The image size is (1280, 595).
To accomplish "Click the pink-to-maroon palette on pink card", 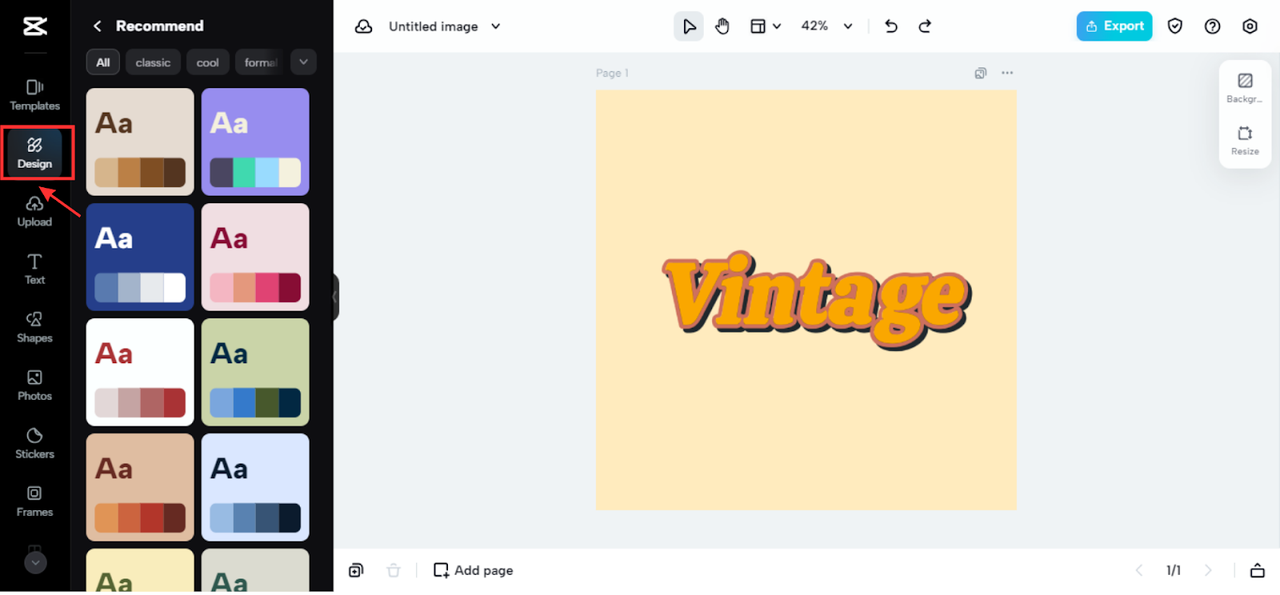I will click(x=255, y=287).
